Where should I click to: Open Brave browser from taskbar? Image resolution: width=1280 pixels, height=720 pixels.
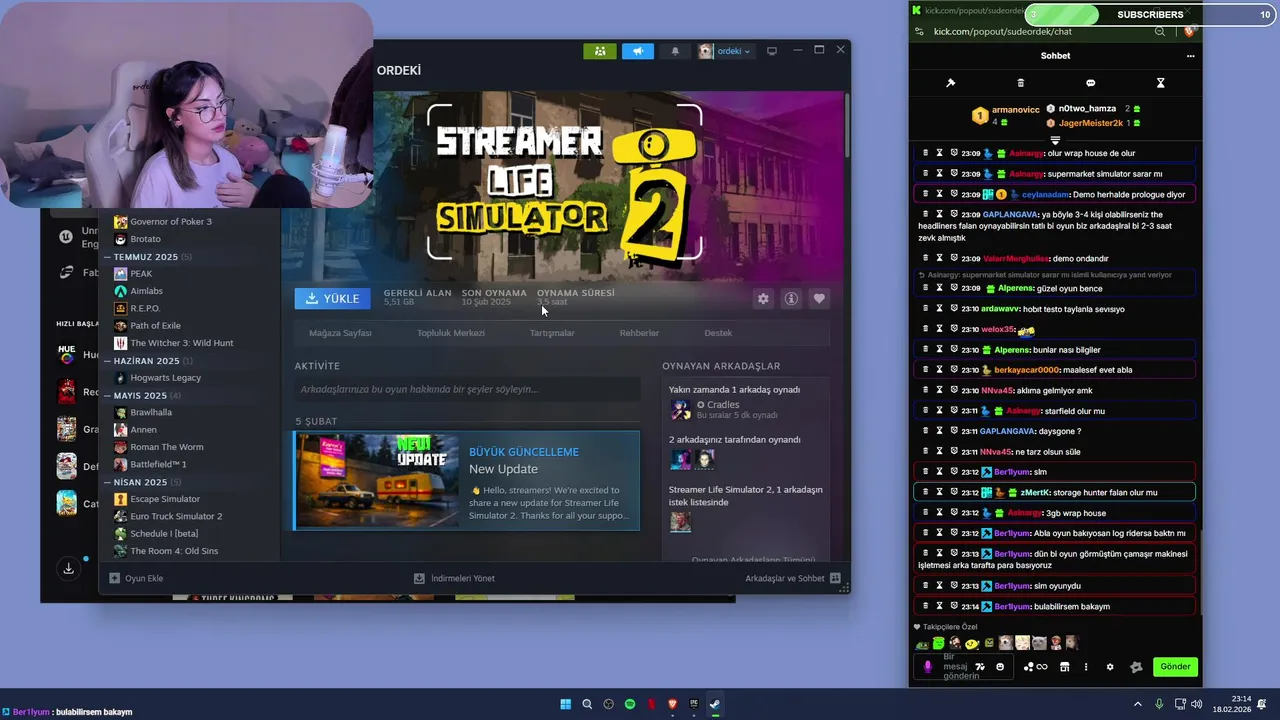(673, 704)
